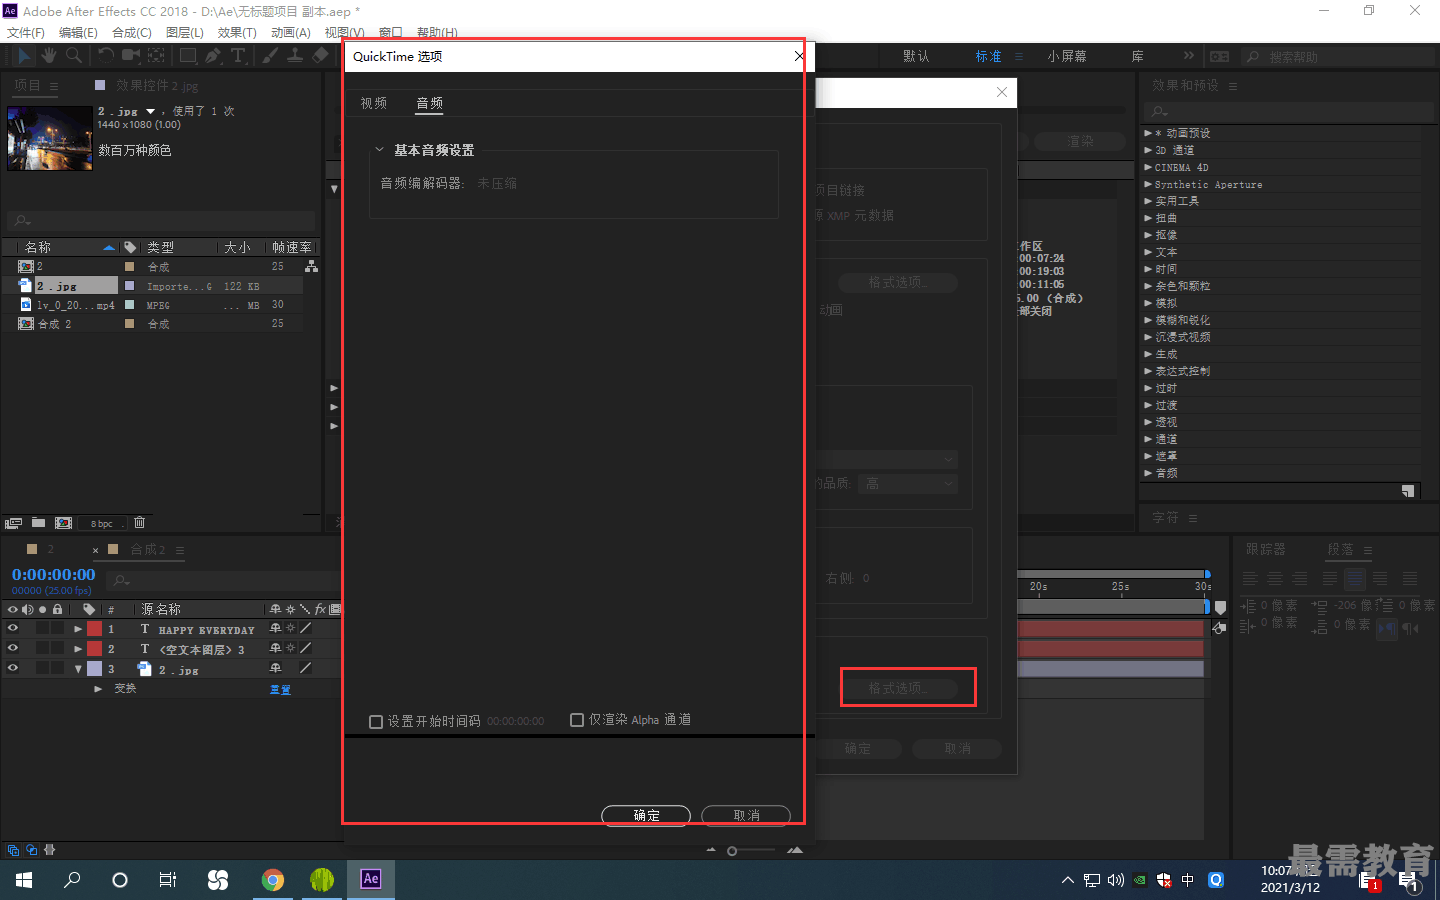Toggle continuous rasterize switch on HAPPY EVERYDAY layer
This screenshot has height=900, width=1440.
point(290,629)
